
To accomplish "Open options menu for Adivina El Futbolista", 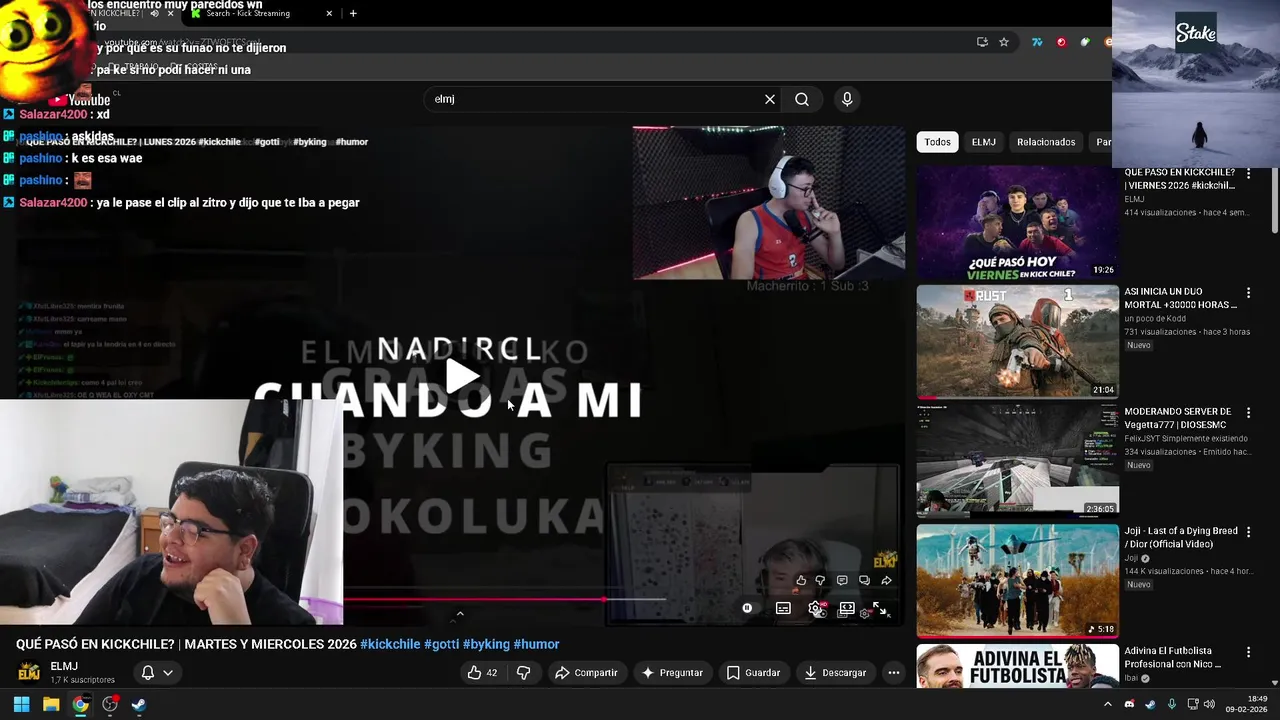I will pos(1248,652).
